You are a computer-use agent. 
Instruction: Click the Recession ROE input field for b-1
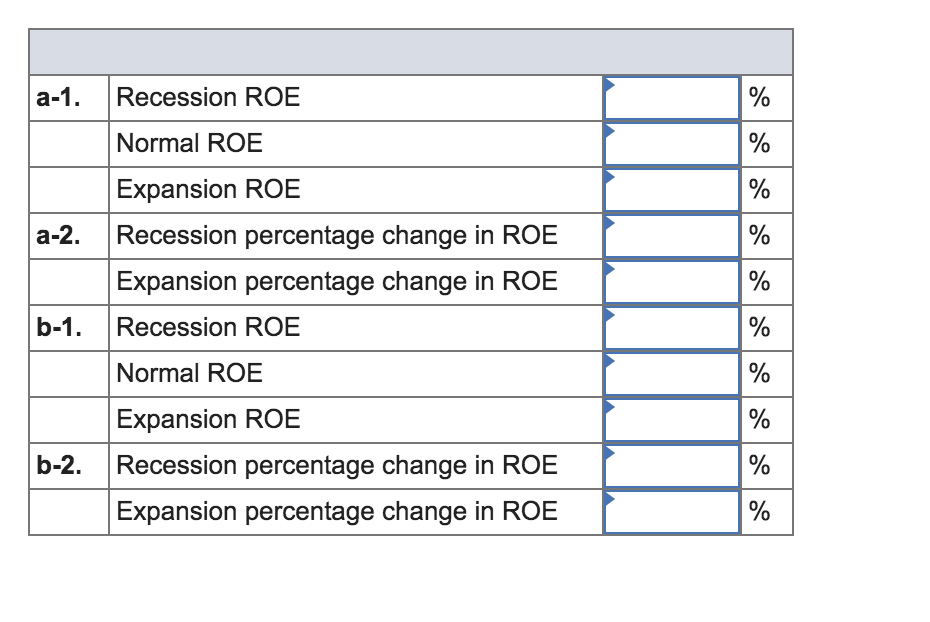pyautogui.click(x=670, y=327)
